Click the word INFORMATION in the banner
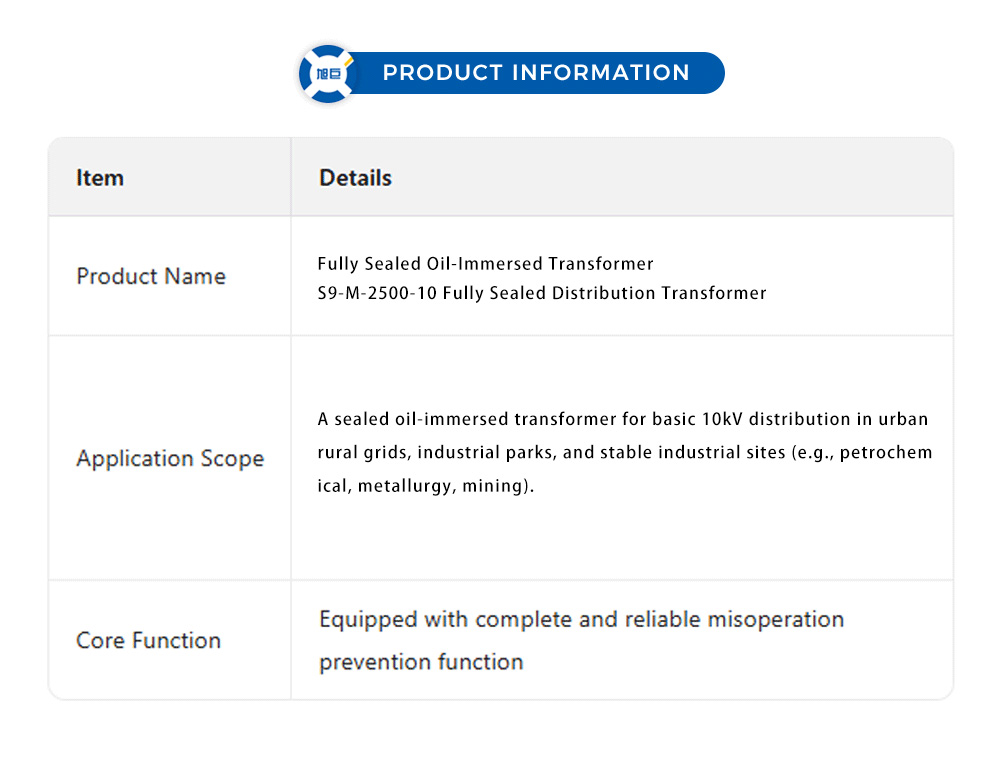 (600, 73)
